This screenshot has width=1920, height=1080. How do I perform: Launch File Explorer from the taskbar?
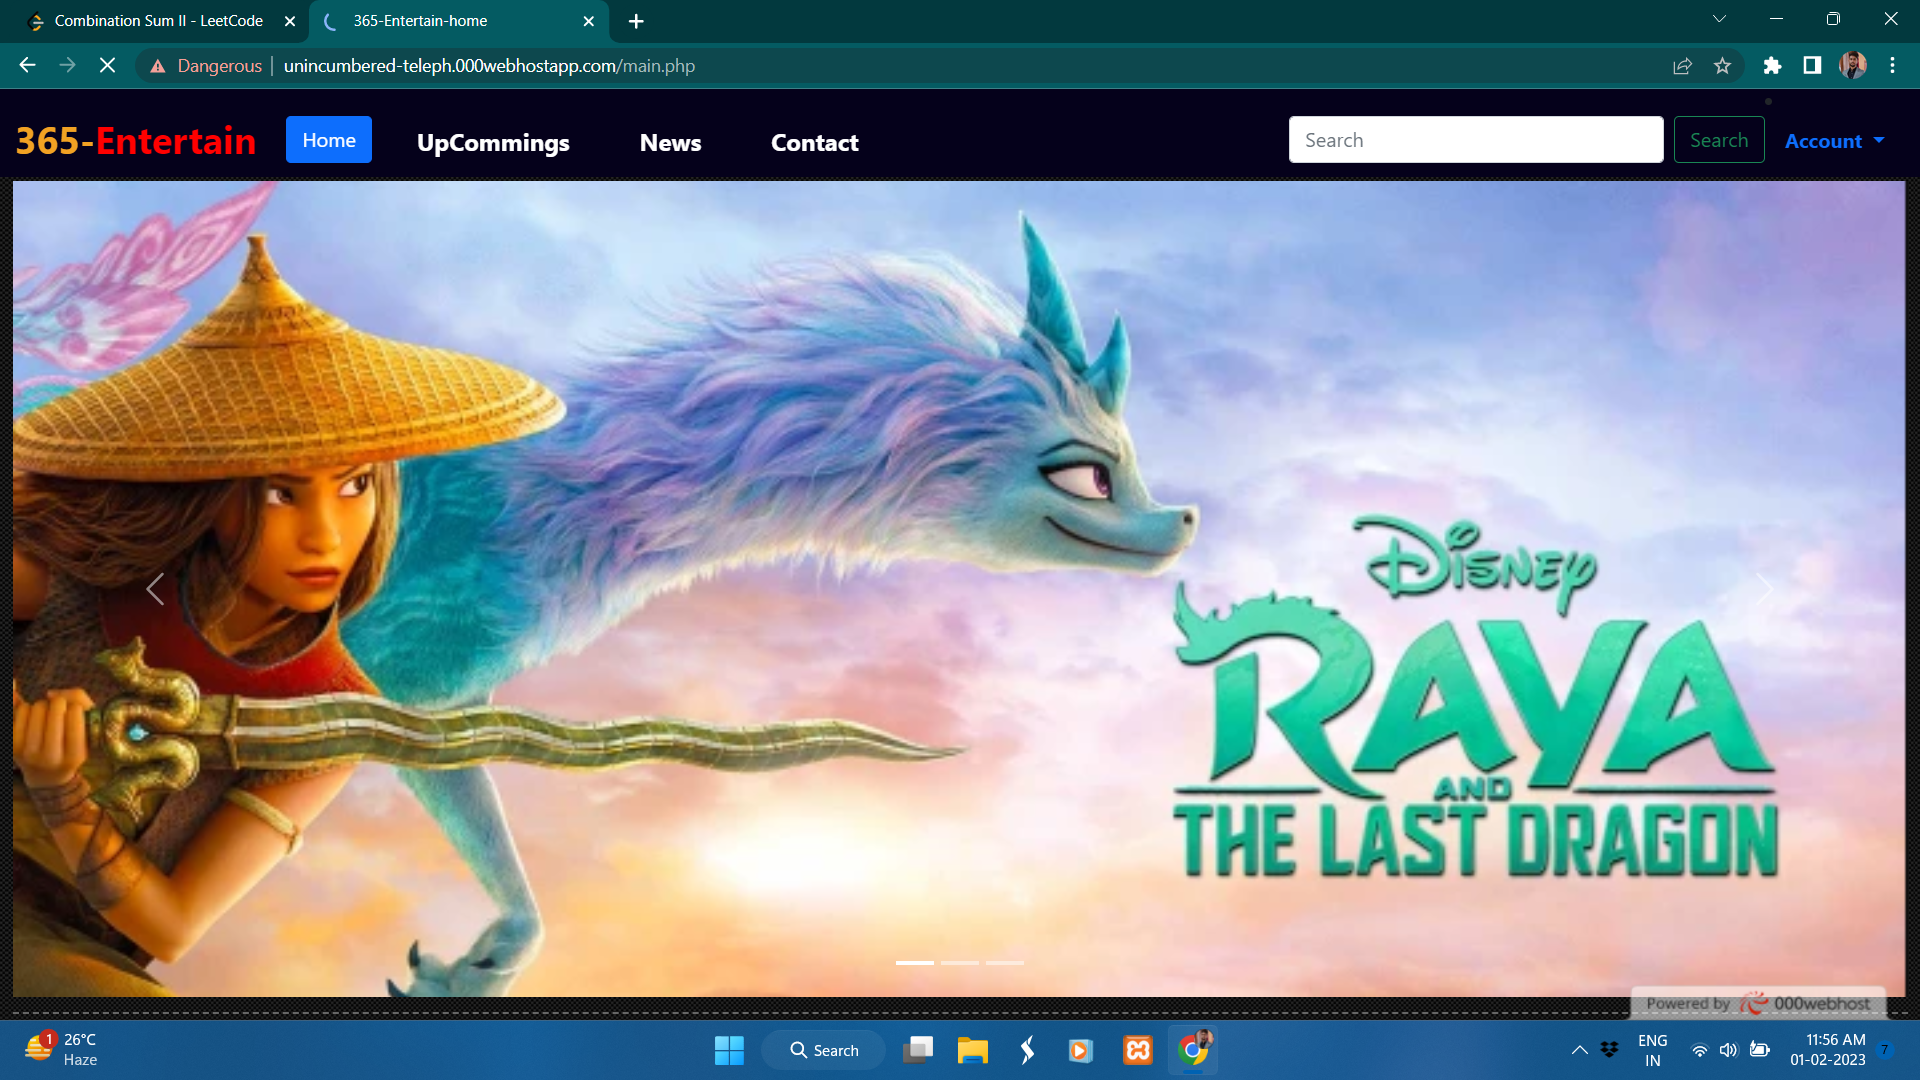972,1050
